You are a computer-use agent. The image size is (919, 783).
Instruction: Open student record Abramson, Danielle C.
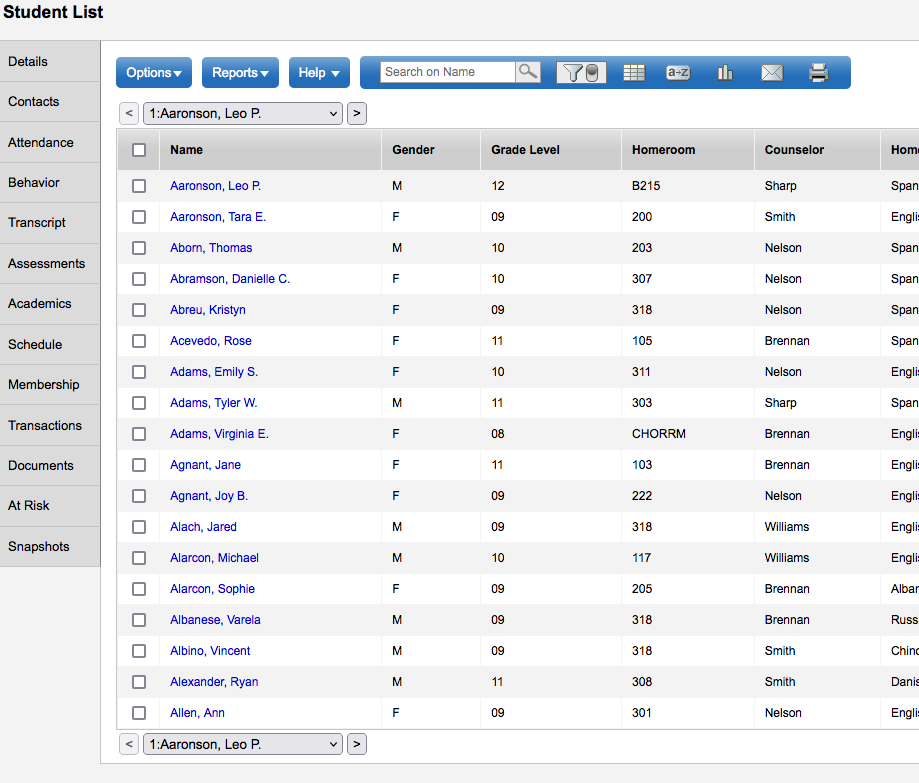coord(230,279)
